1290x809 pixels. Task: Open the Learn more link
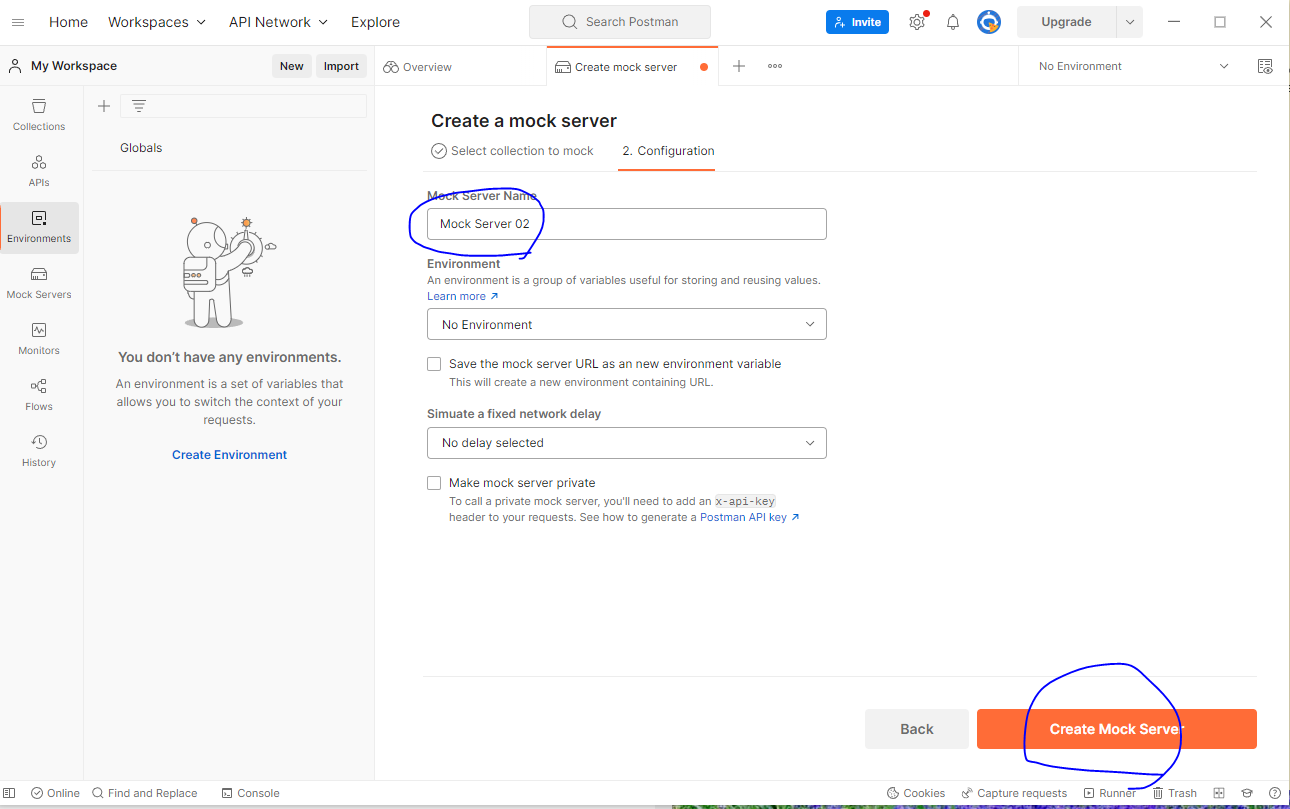(x=462, y=296)
